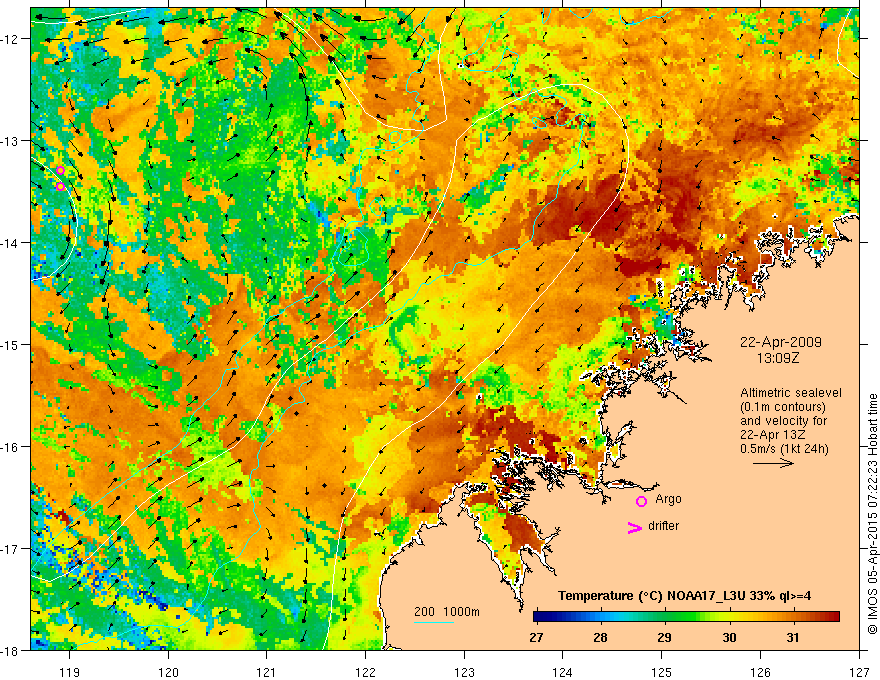Click the cyan 200 1000m depth contour sample line
Viewport: 880px width, 680px height.
tap(433, 622)
